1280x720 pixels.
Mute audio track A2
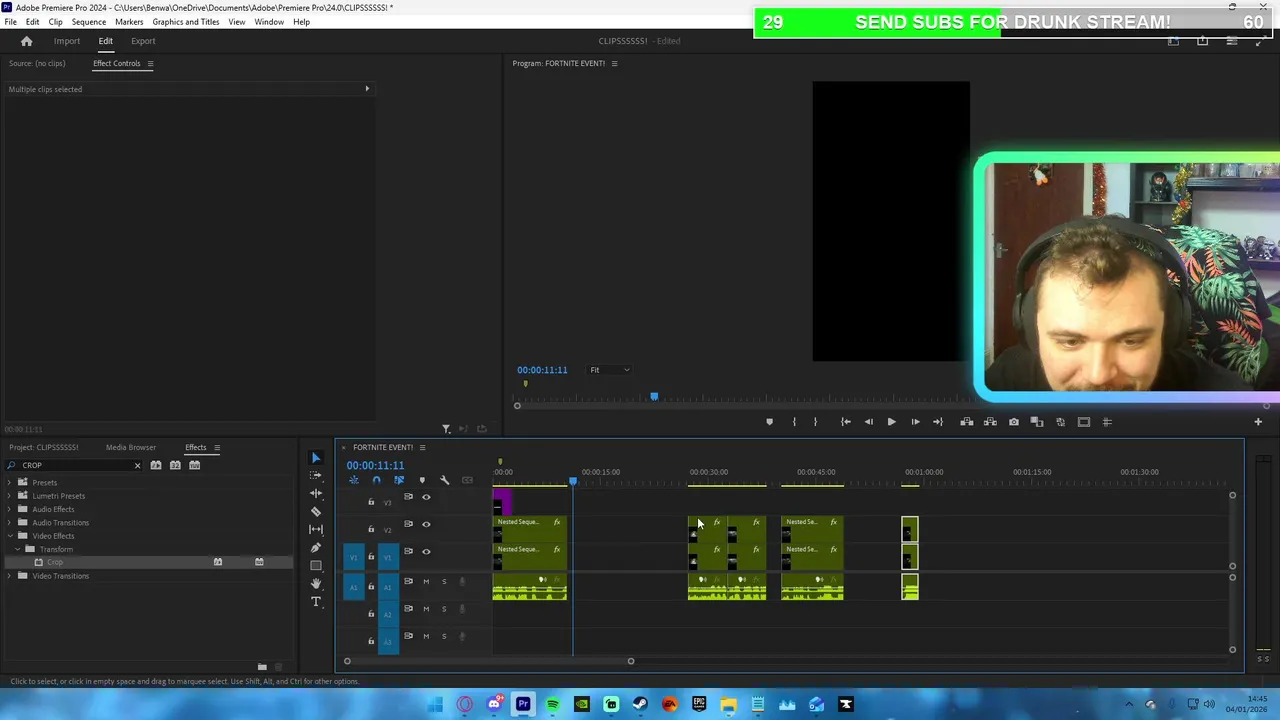pos(426,609)
